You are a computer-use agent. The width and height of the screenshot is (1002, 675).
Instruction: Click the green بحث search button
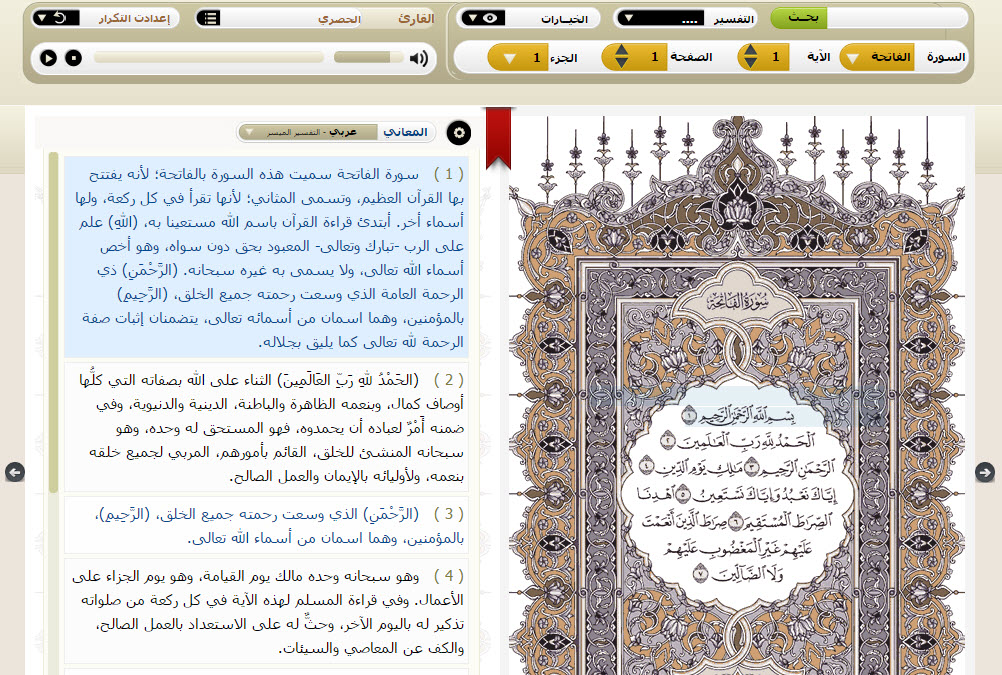pos(799,17)
